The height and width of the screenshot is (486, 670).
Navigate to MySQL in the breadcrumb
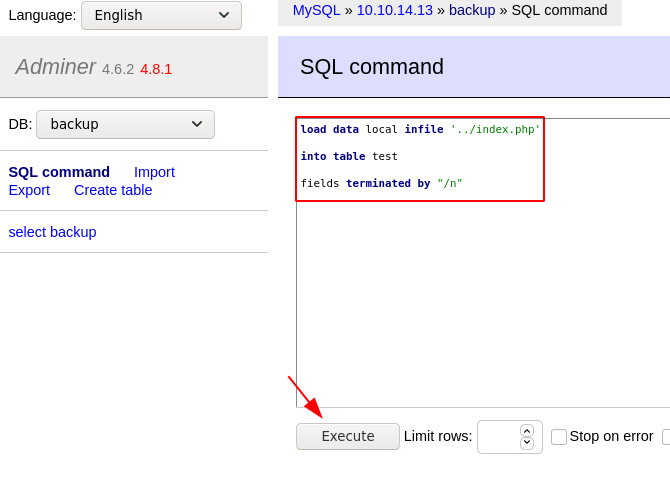[316, 10]
